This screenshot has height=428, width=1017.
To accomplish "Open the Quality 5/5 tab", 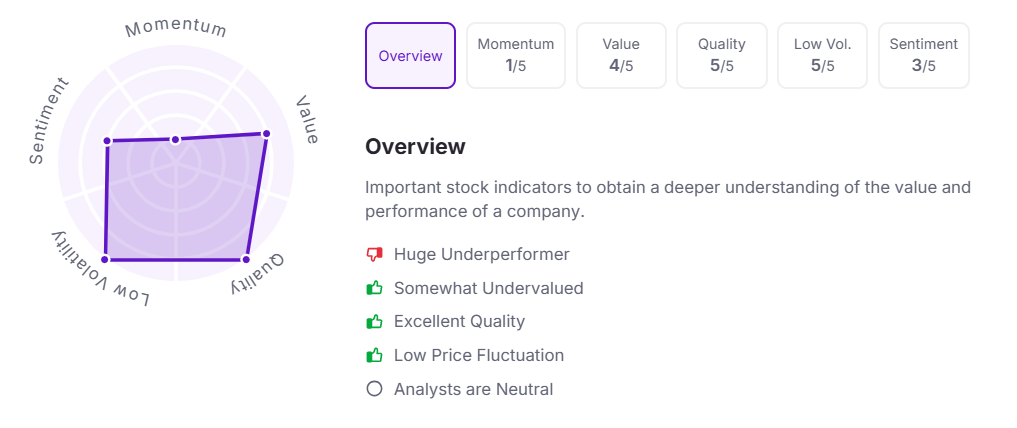I will pyautogui.click(x=722, y=56).
